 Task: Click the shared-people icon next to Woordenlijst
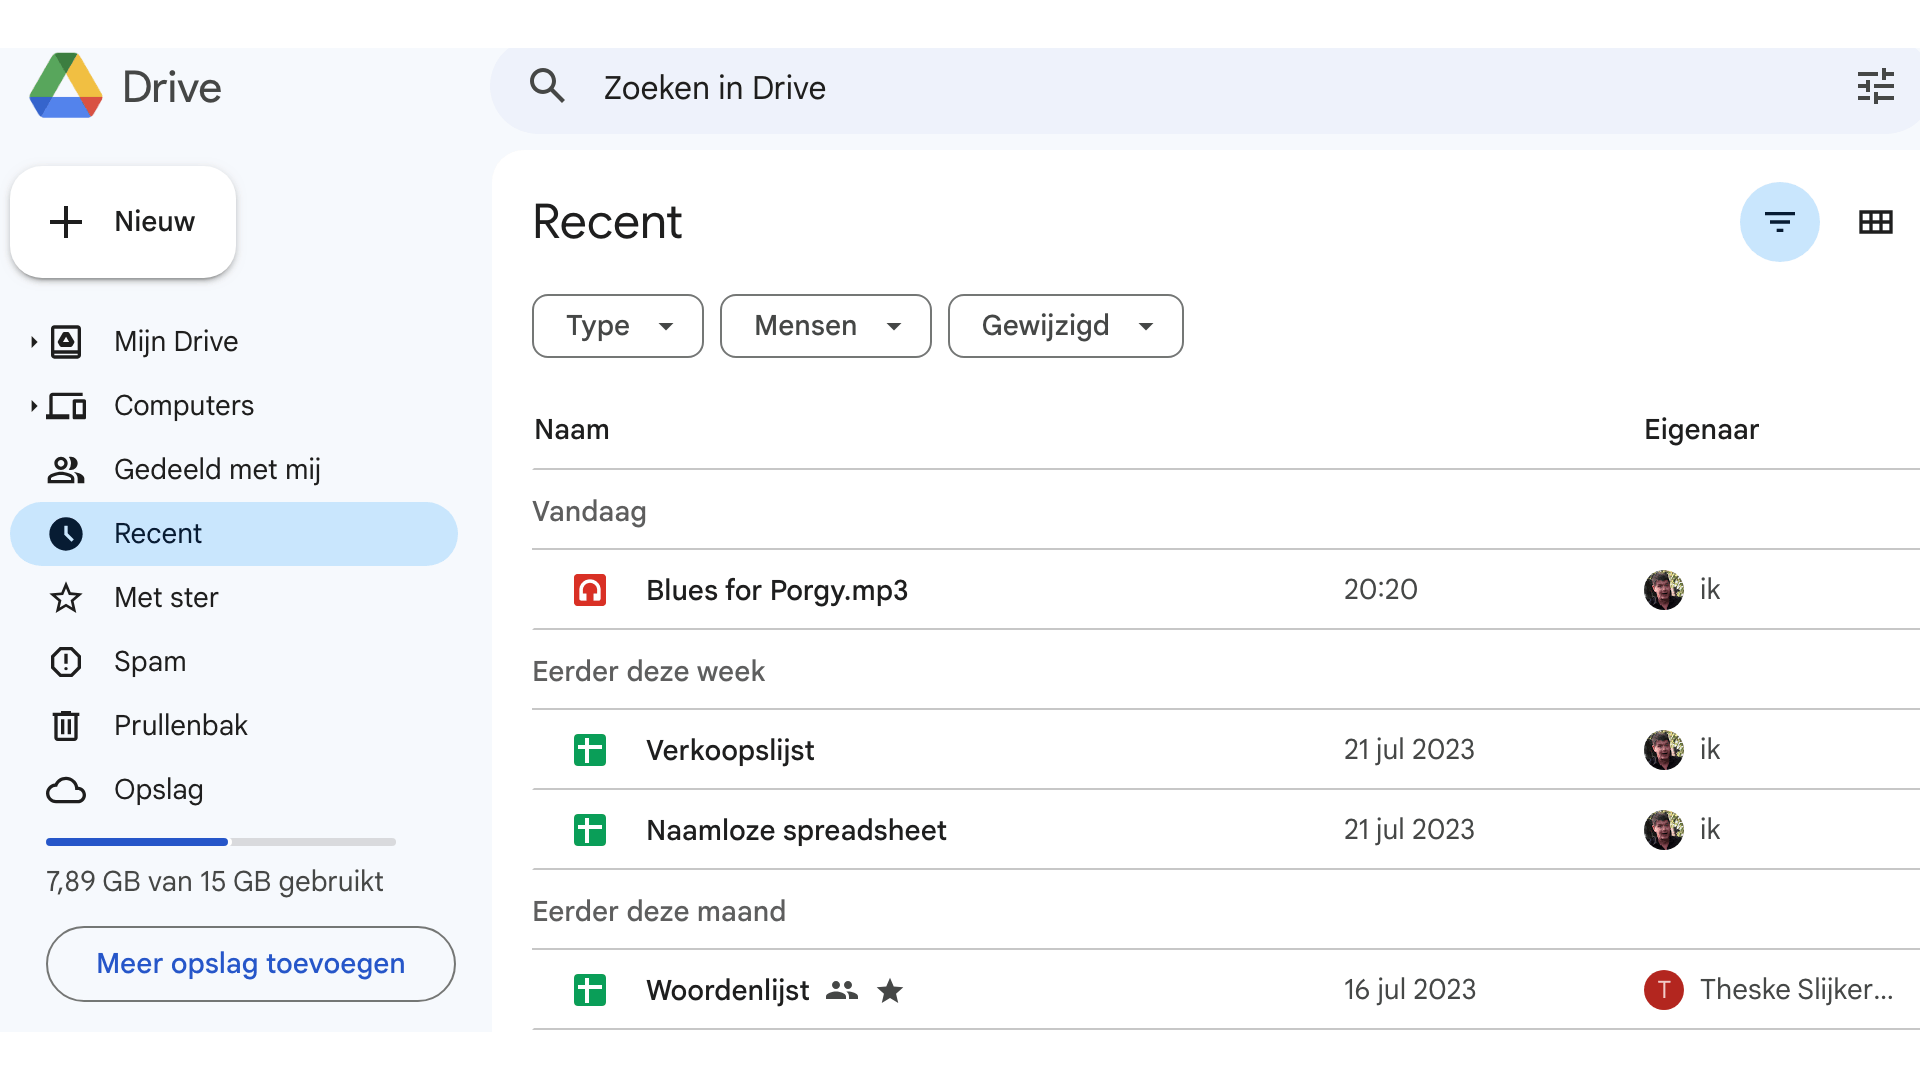tap(842, 990)
